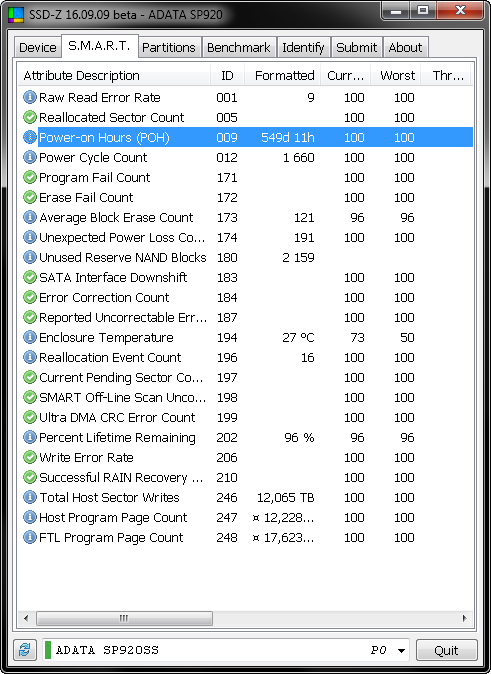Viewport: 491px width, 674px height.
Task: Sort by the ID column header
Action: [x=227, y=75]
